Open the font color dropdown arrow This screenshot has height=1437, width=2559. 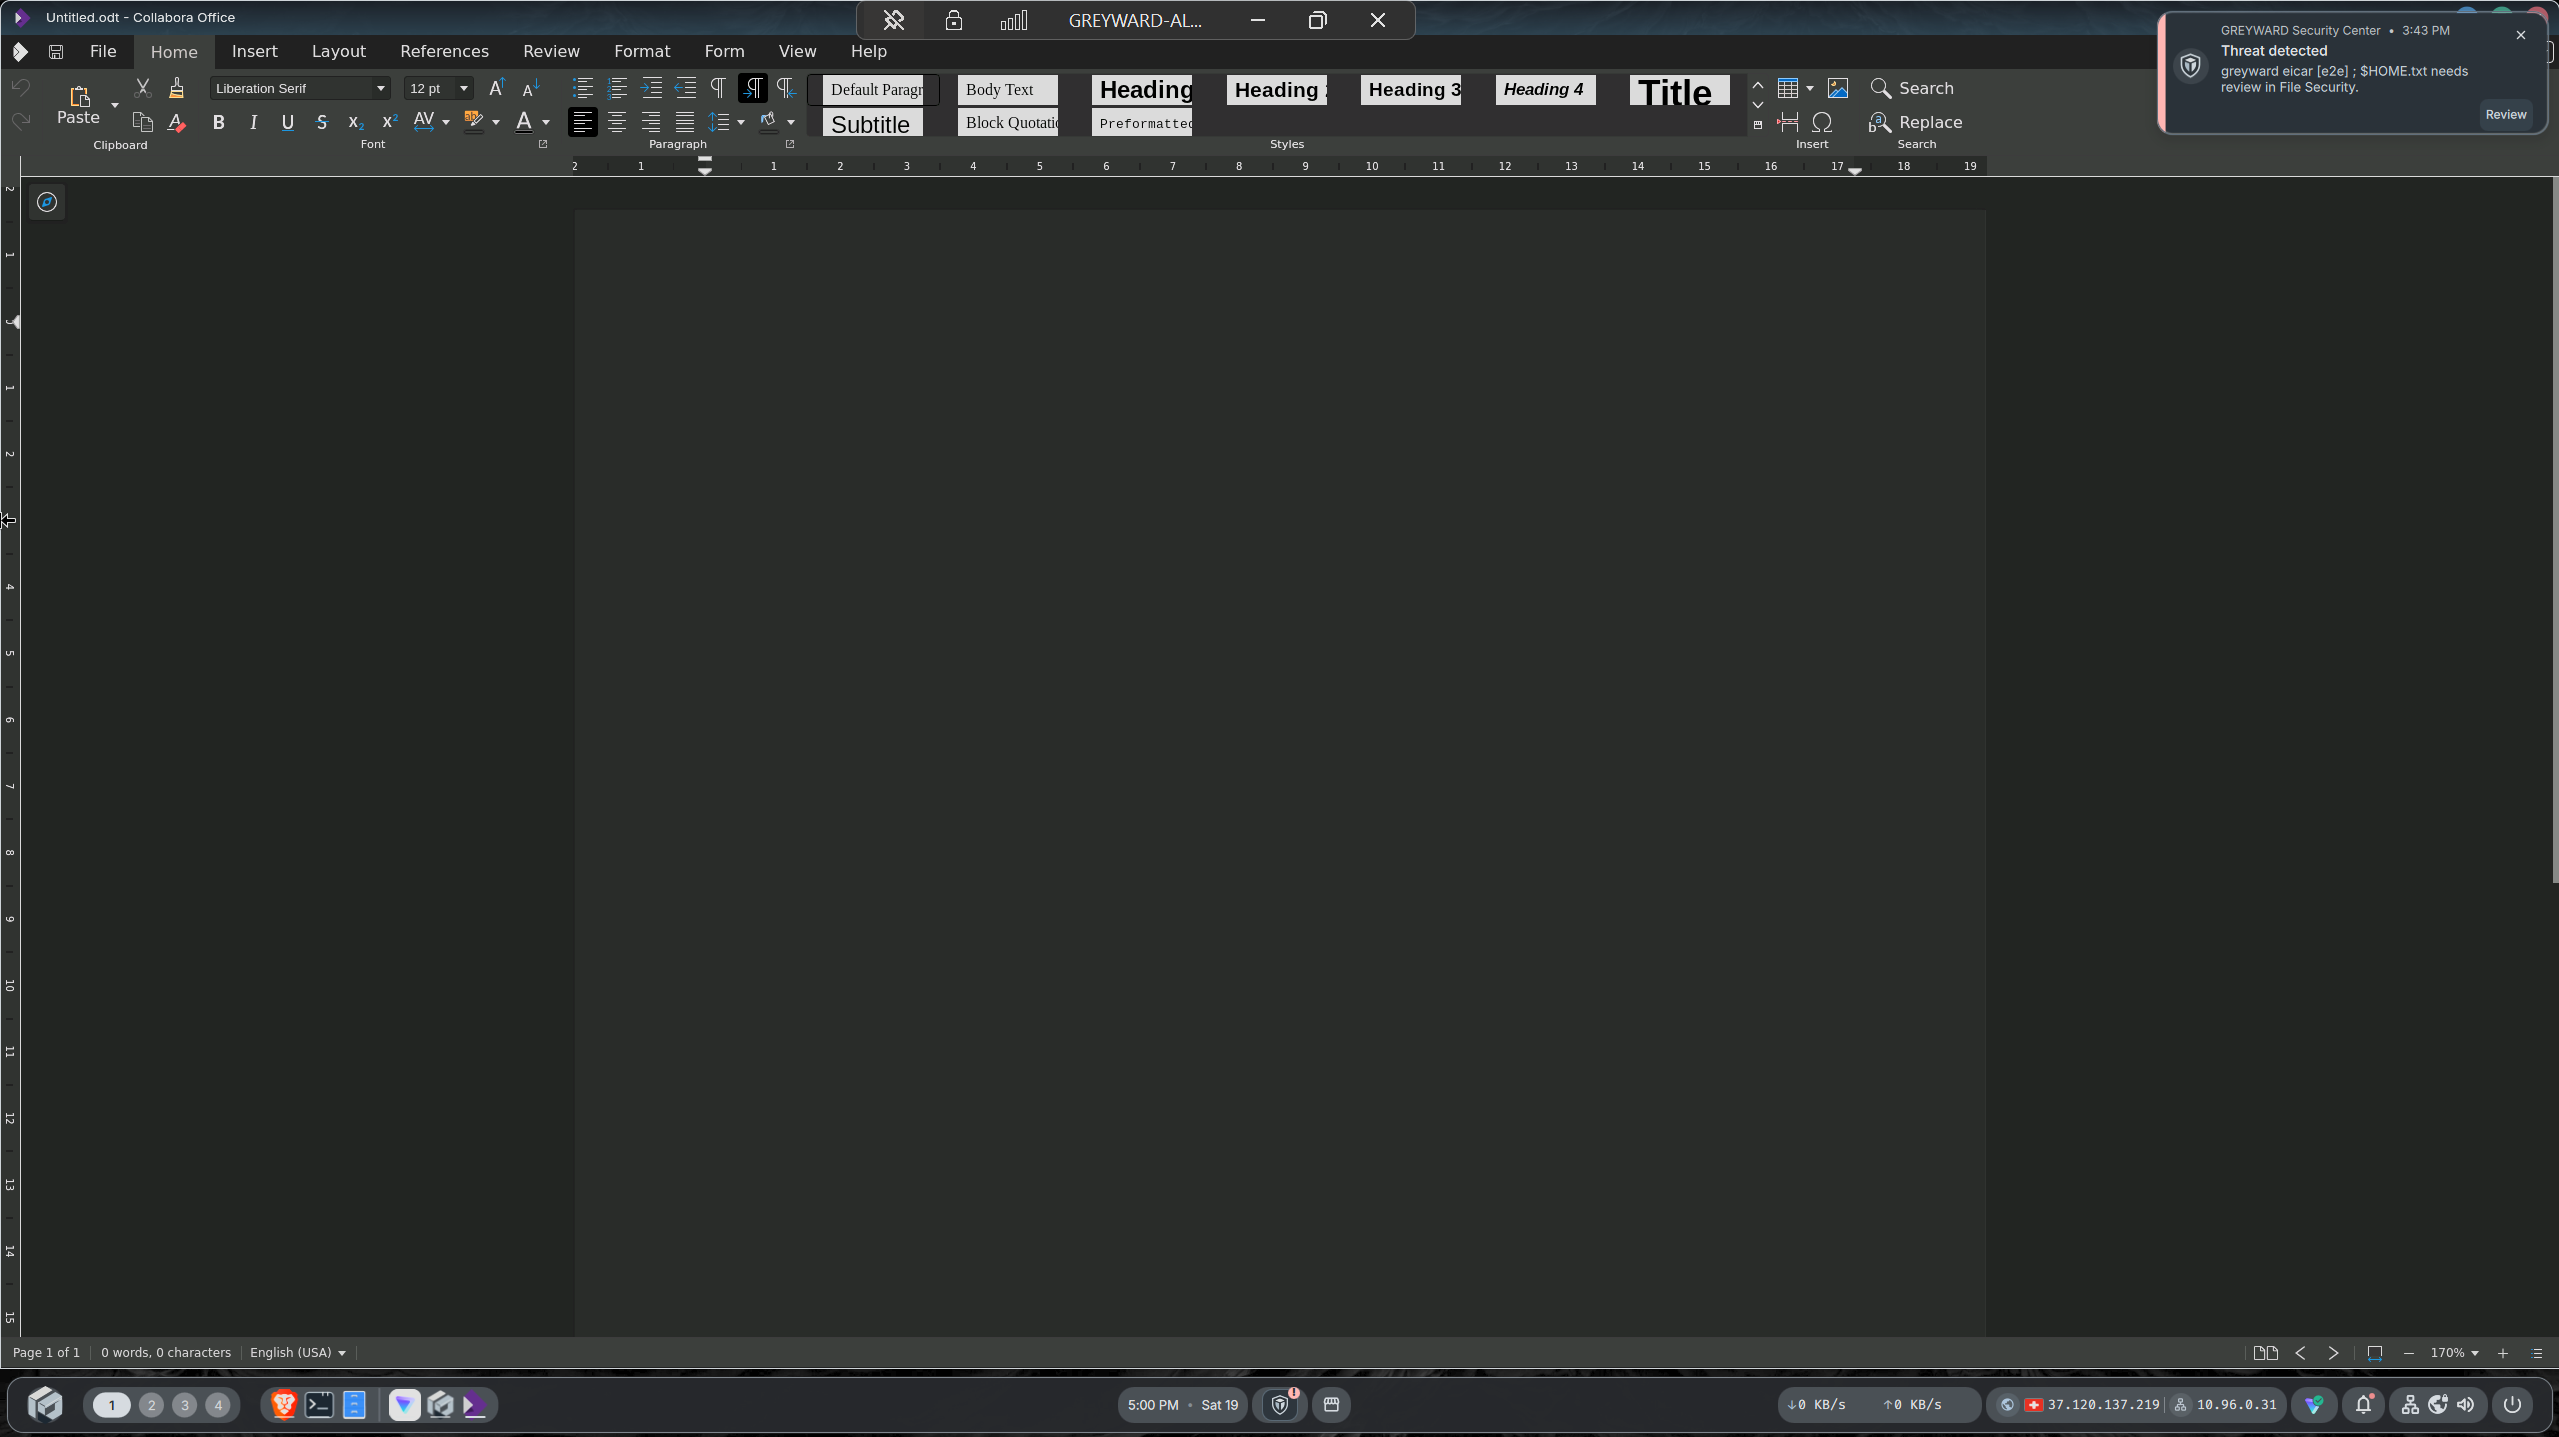(x=546, y=122)
